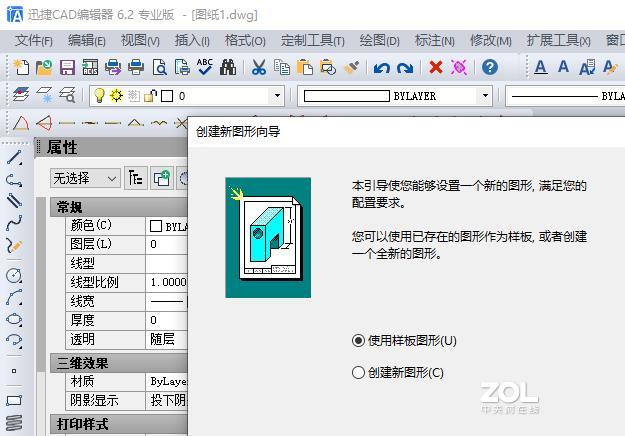Click the blue Help question mark

tap(489, 67)
